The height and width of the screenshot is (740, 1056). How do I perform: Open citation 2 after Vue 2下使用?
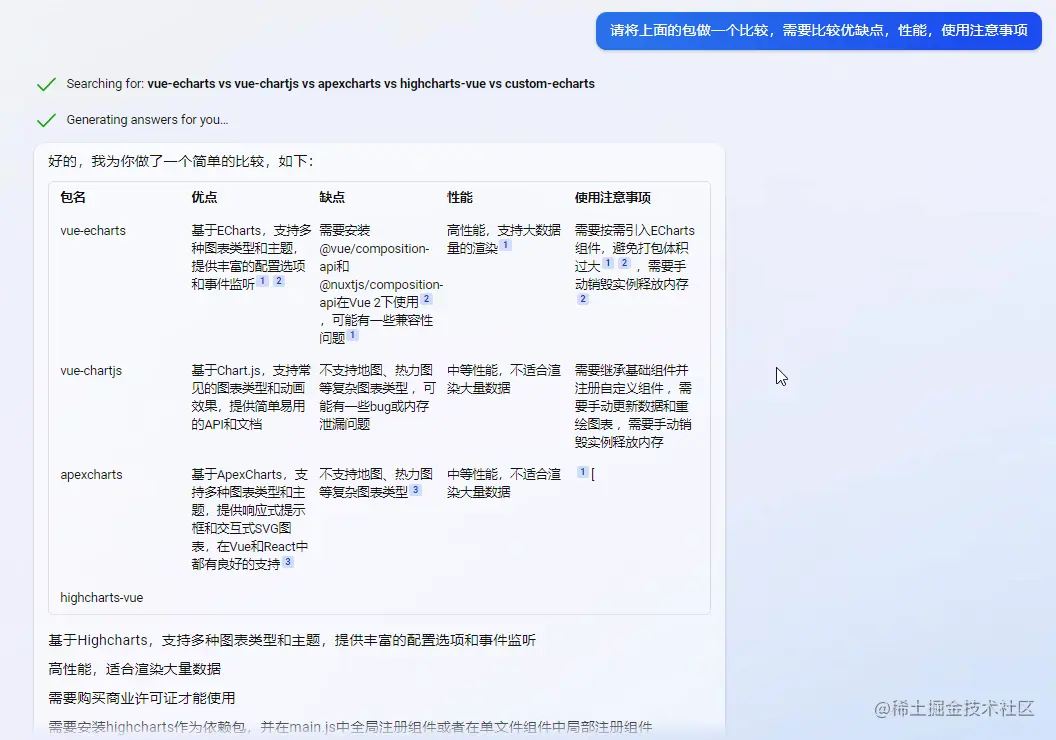click(426, 299)
